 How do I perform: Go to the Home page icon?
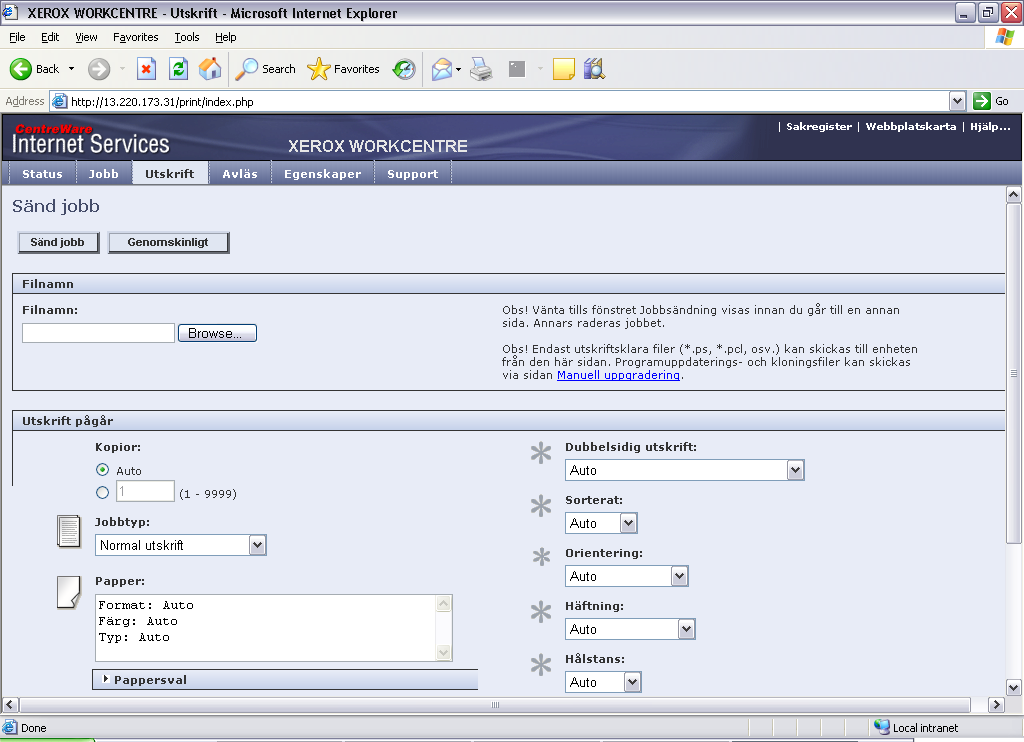point(210,69)
